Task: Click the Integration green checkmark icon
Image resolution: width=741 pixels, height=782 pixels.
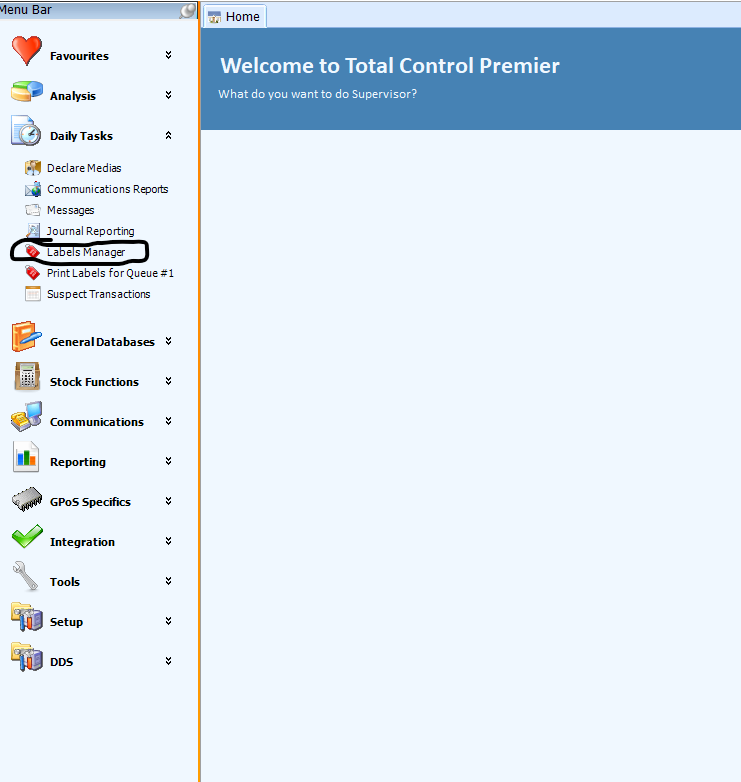Action: click(27, 537)
